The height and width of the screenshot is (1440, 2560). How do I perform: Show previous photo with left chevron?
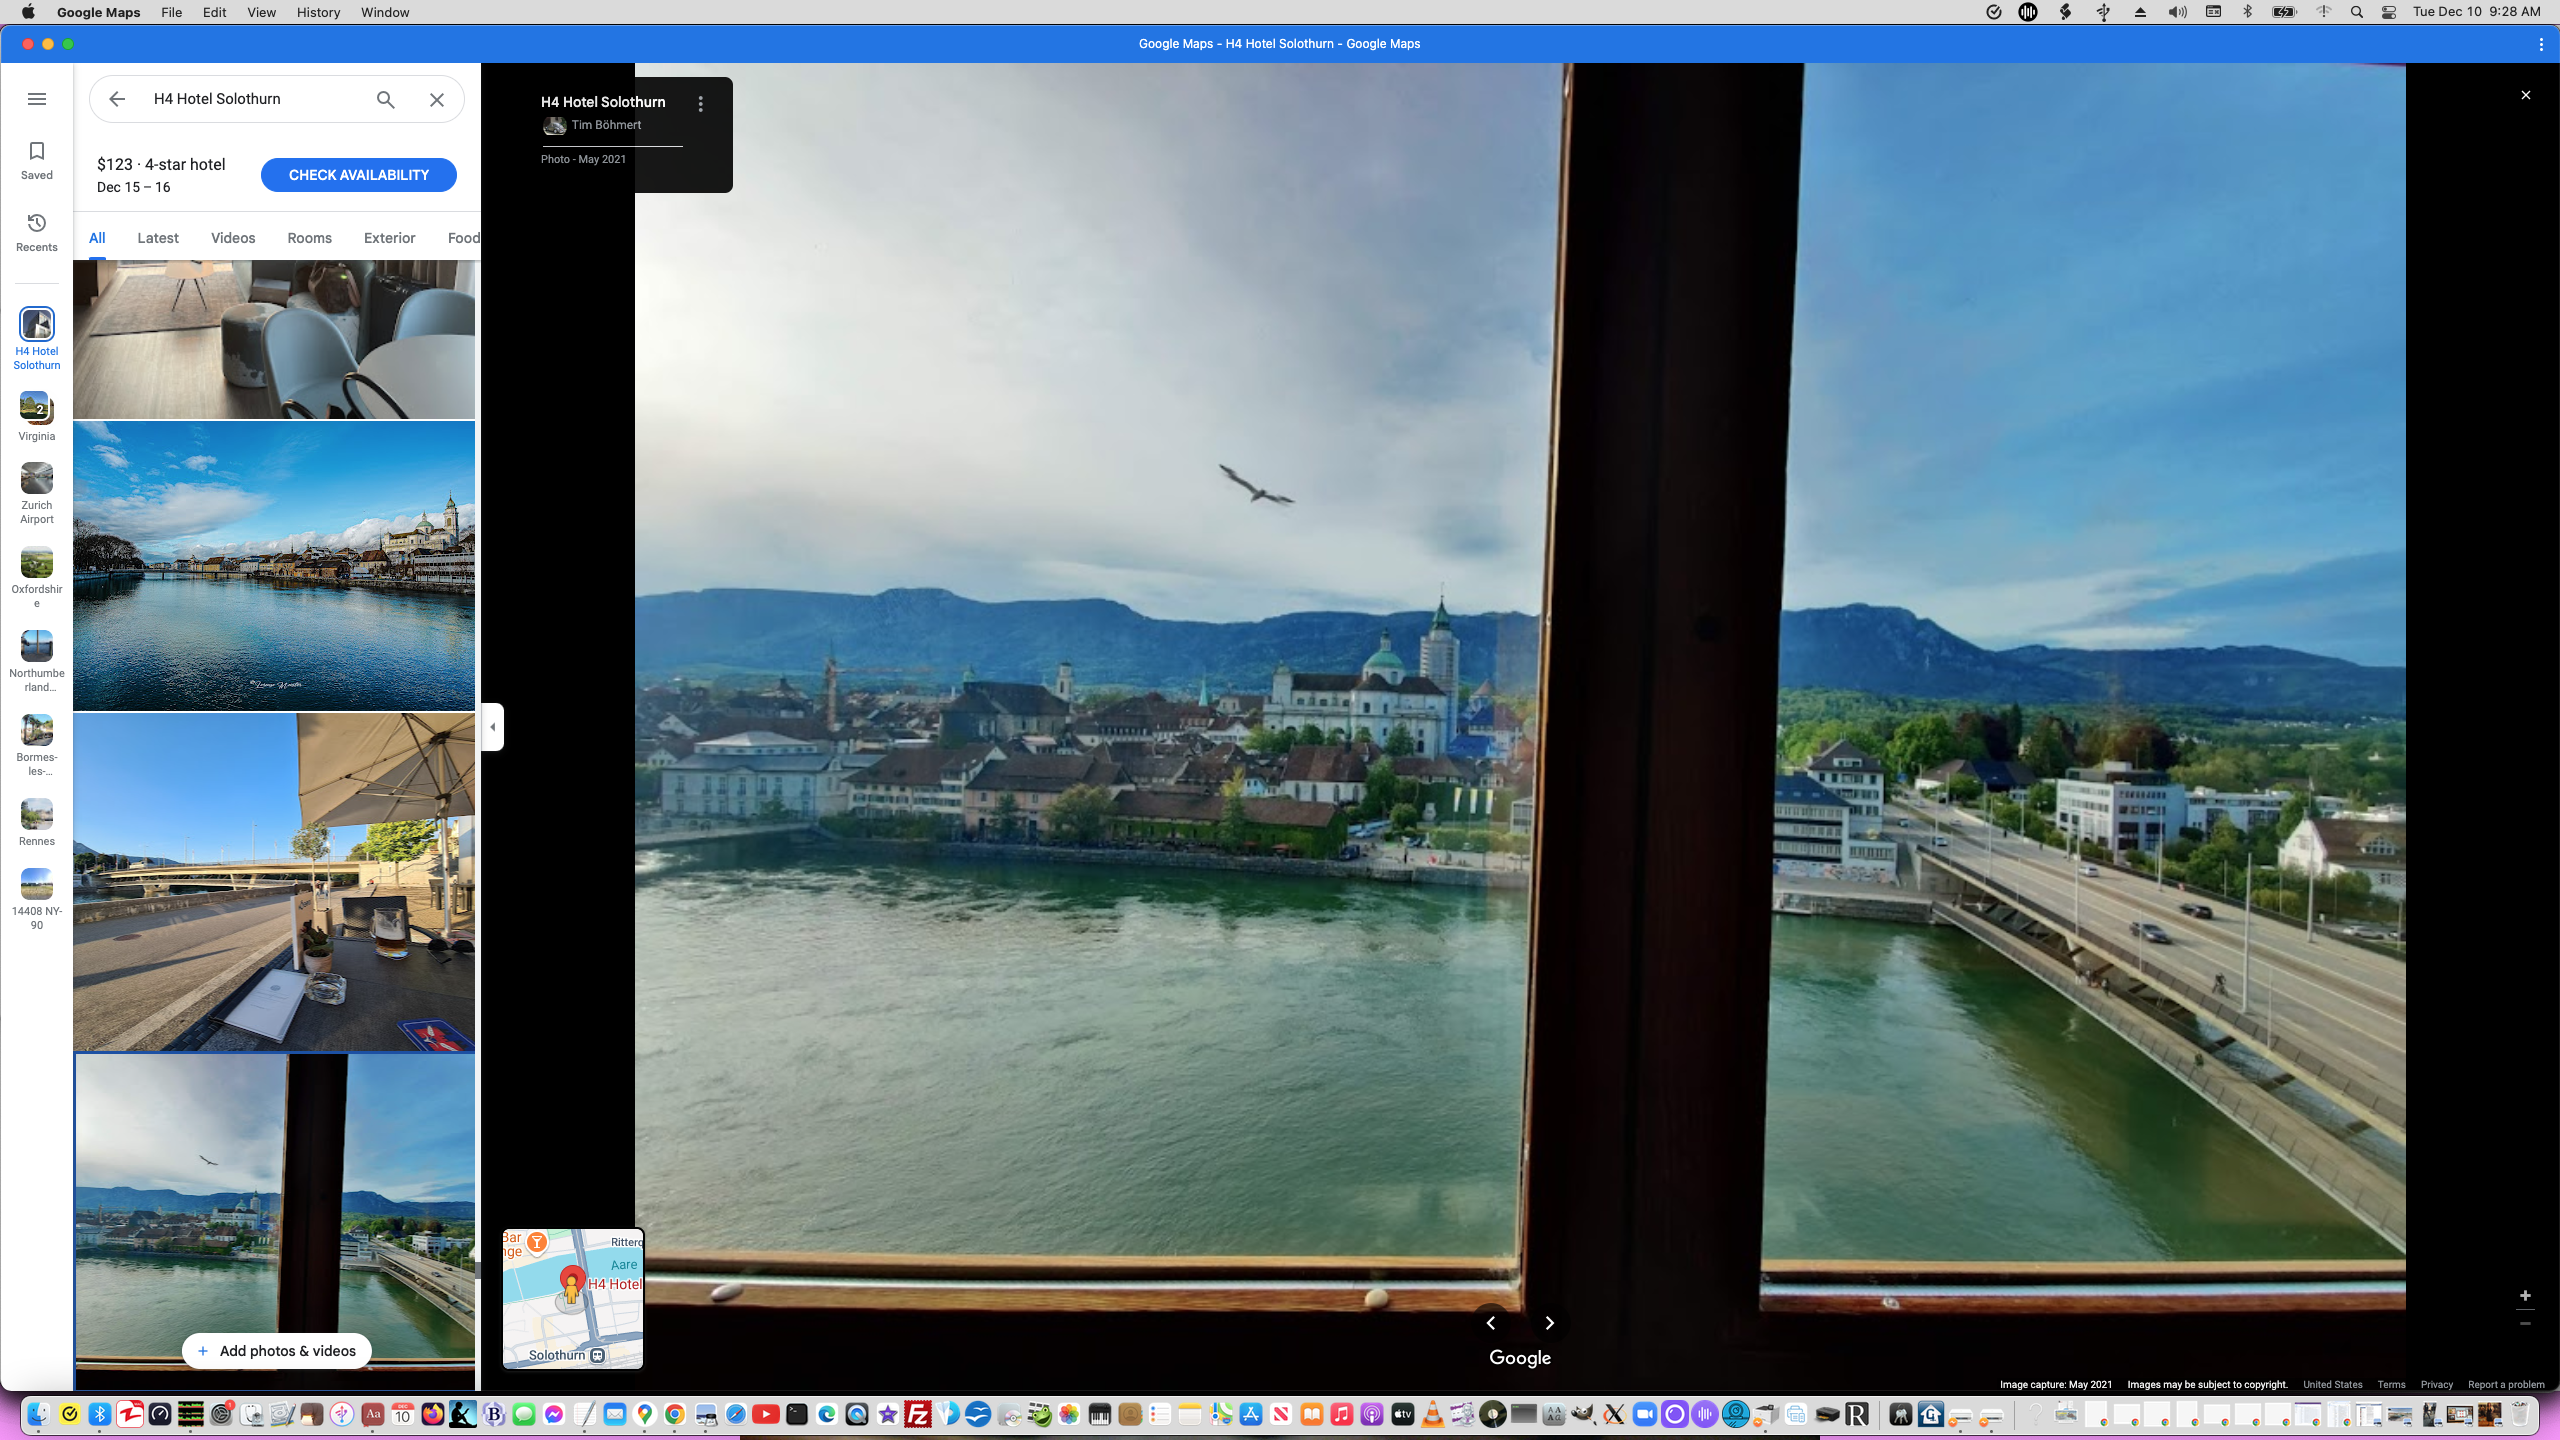click(1491, 1323)
